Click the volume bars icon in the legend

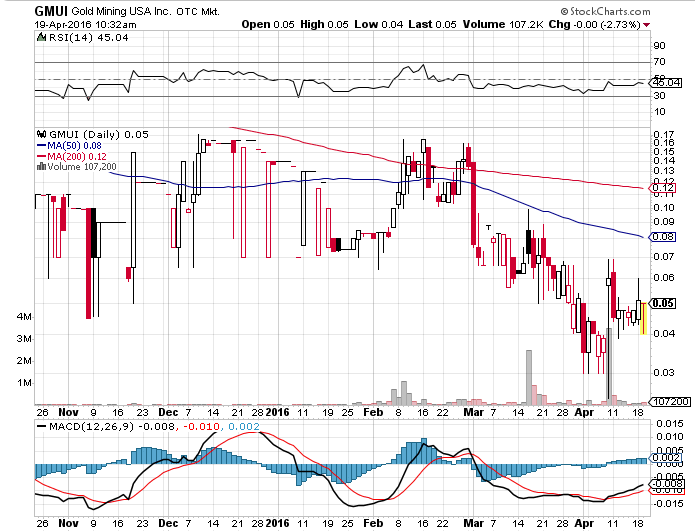pos(41,167)
